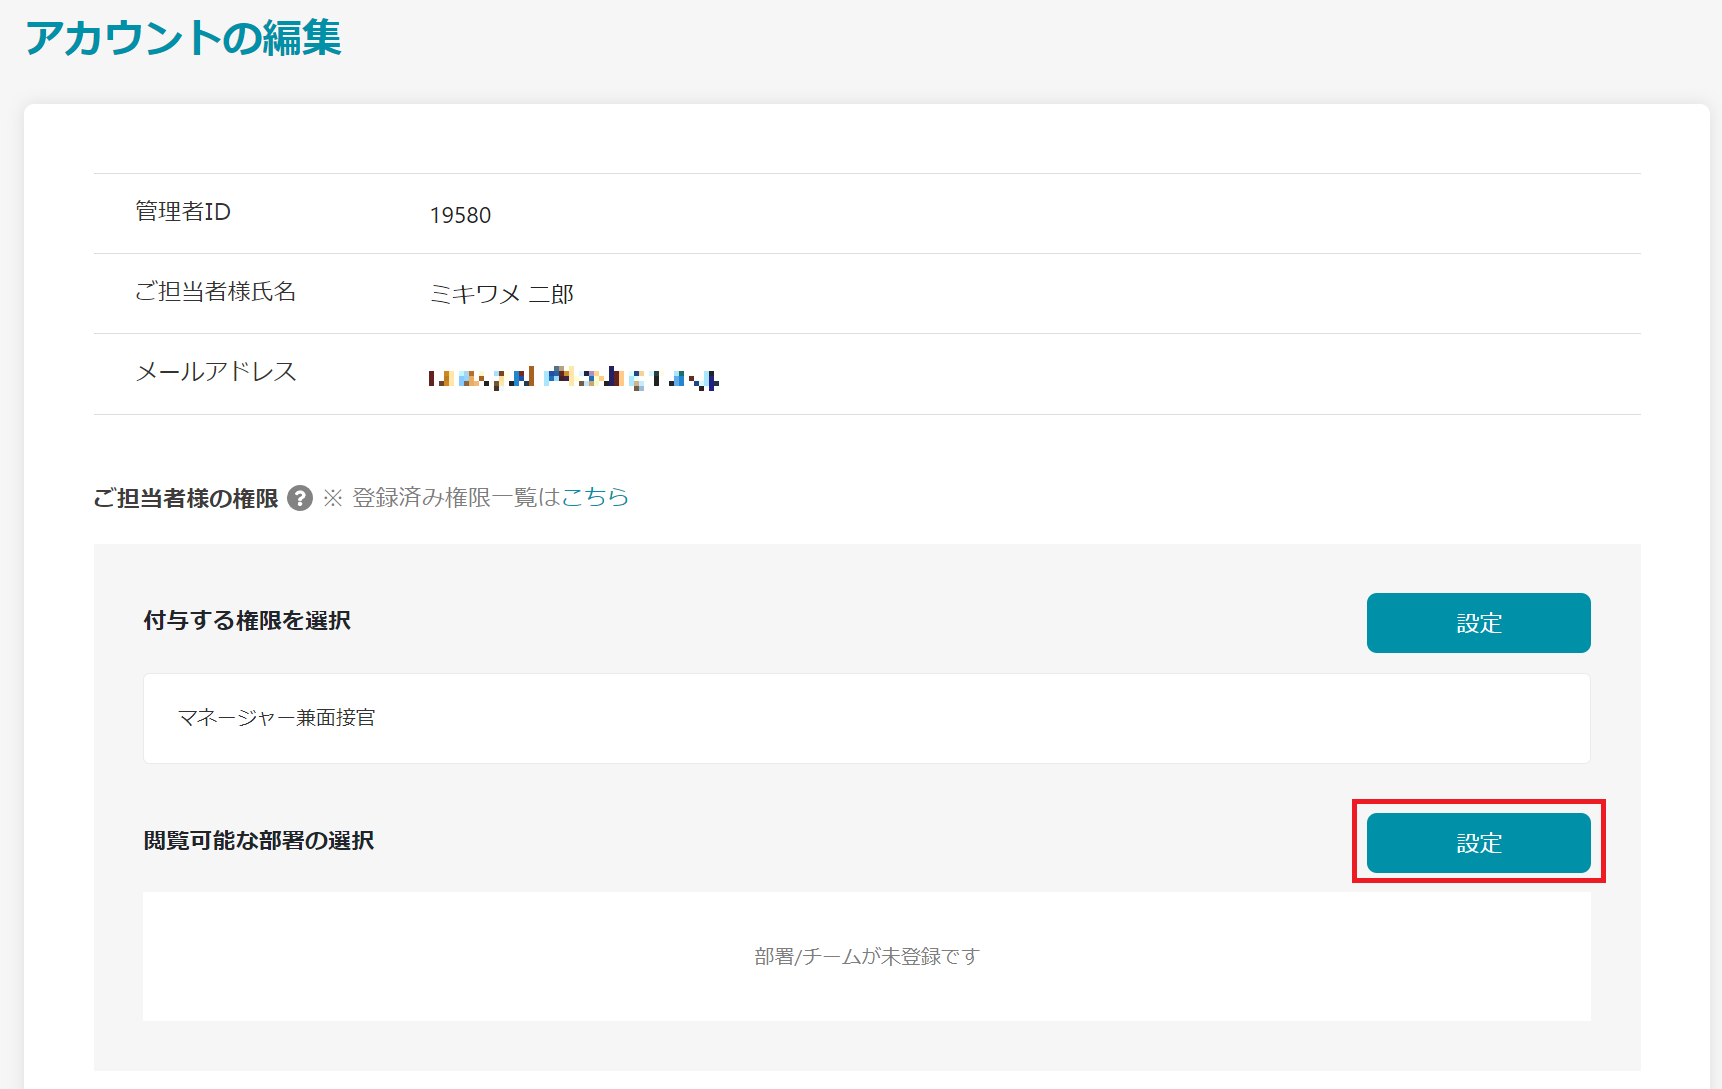Click the ご担当者様氏名 label
The image size is (1722, 1089).
[x=215, y=292]
